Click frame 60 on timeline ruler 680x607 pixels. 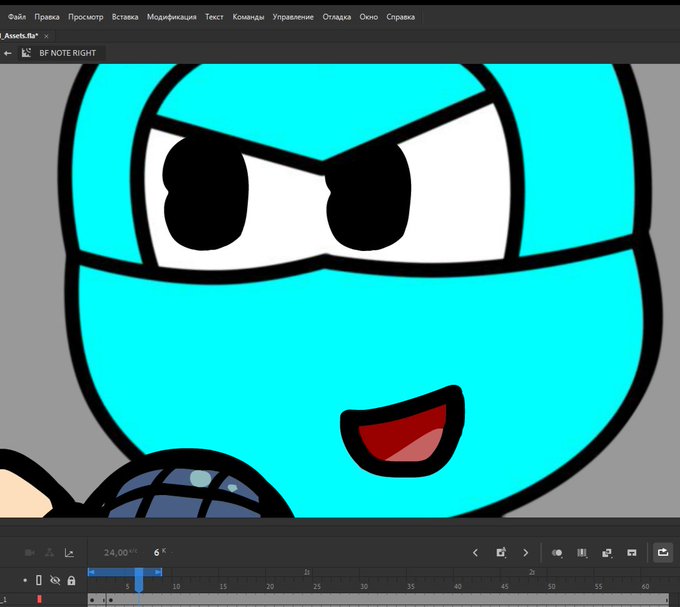pos(645,586)
